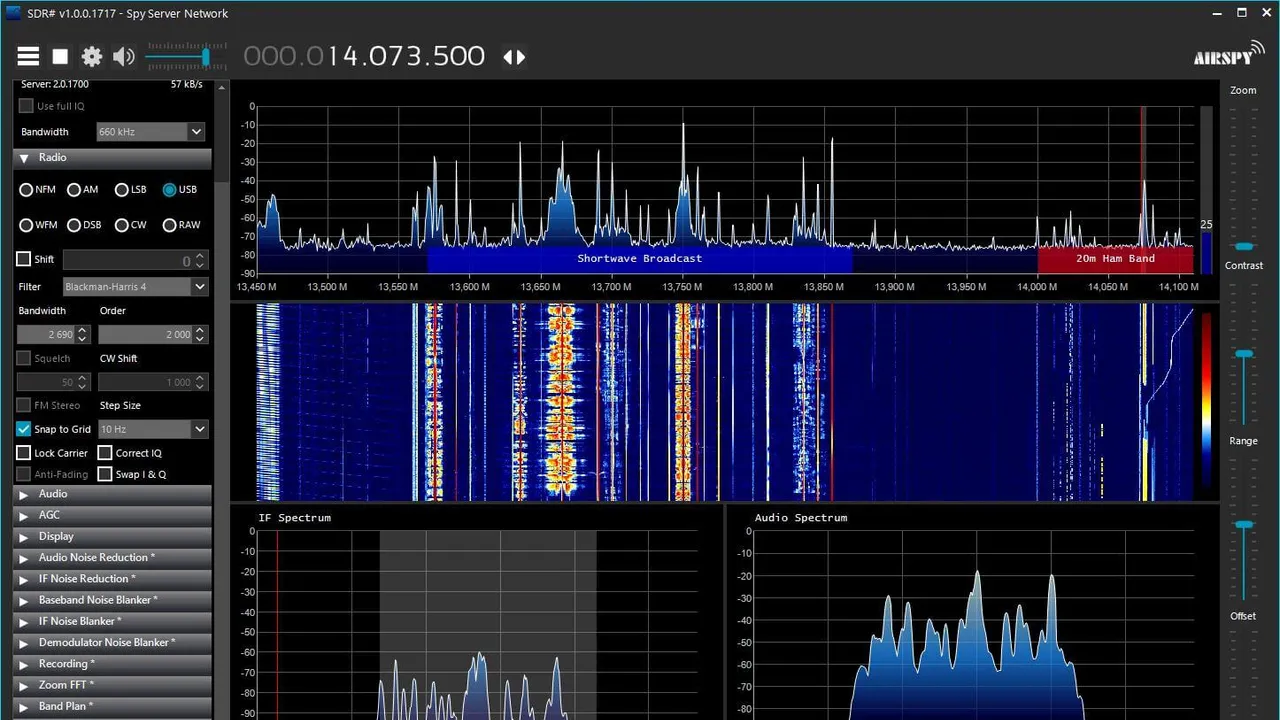Expand the IF Noise Blanker panel

[112, 622]
